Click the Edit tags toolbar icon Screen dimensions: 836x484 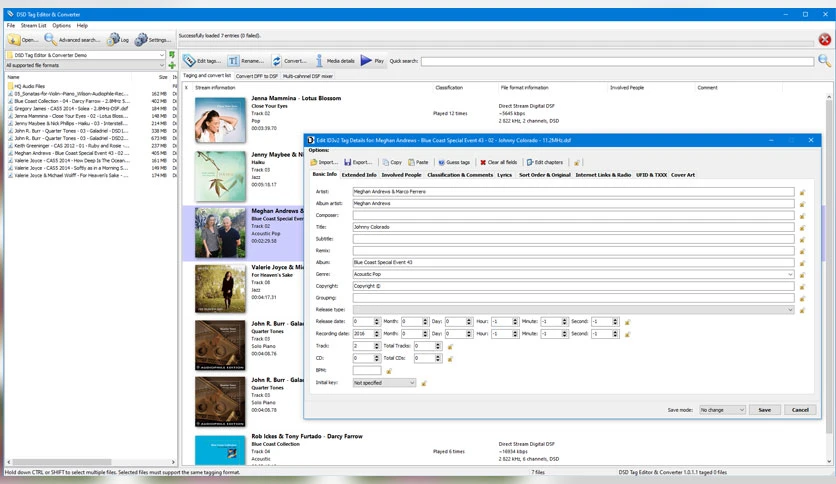202,61
